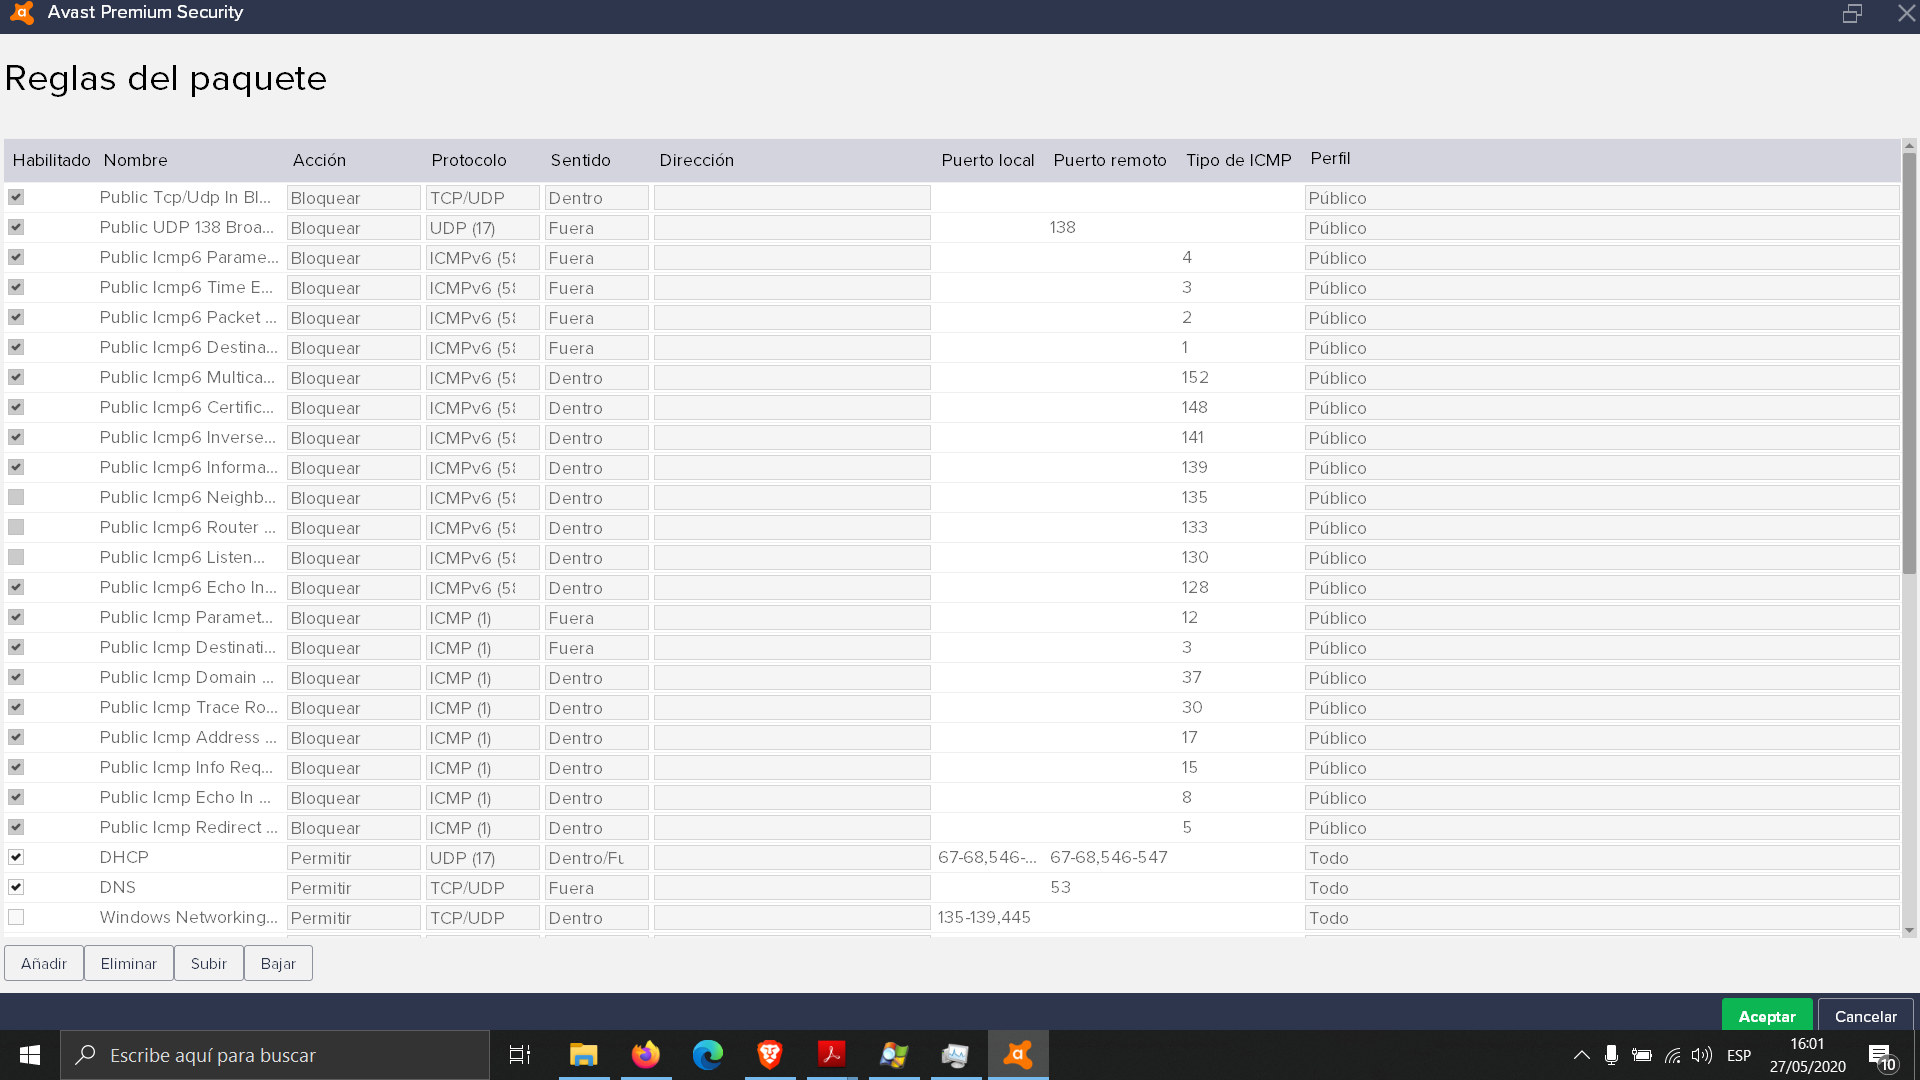Click the vertical scrollbar down arrow

1909,930
